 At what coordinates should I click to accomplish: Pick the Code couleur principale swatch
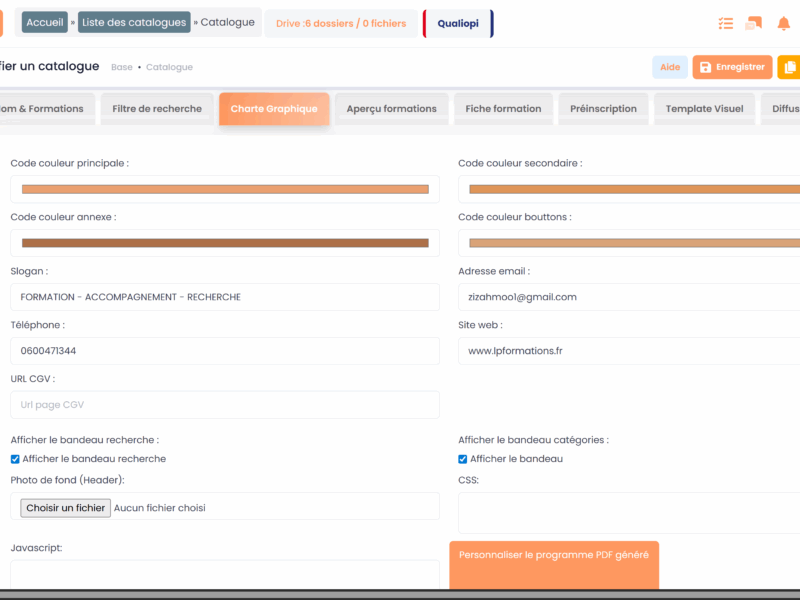225,189
